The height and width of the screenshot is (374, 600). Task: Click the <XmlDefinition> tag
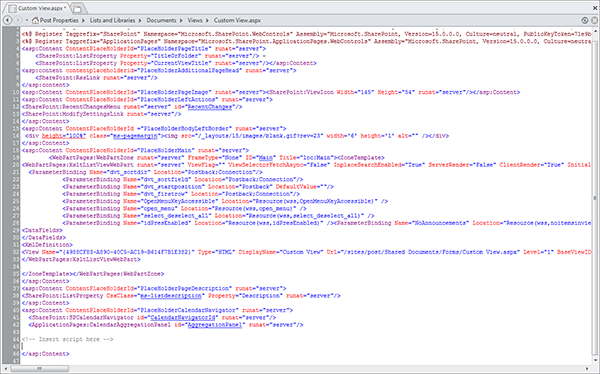[47, 245]
